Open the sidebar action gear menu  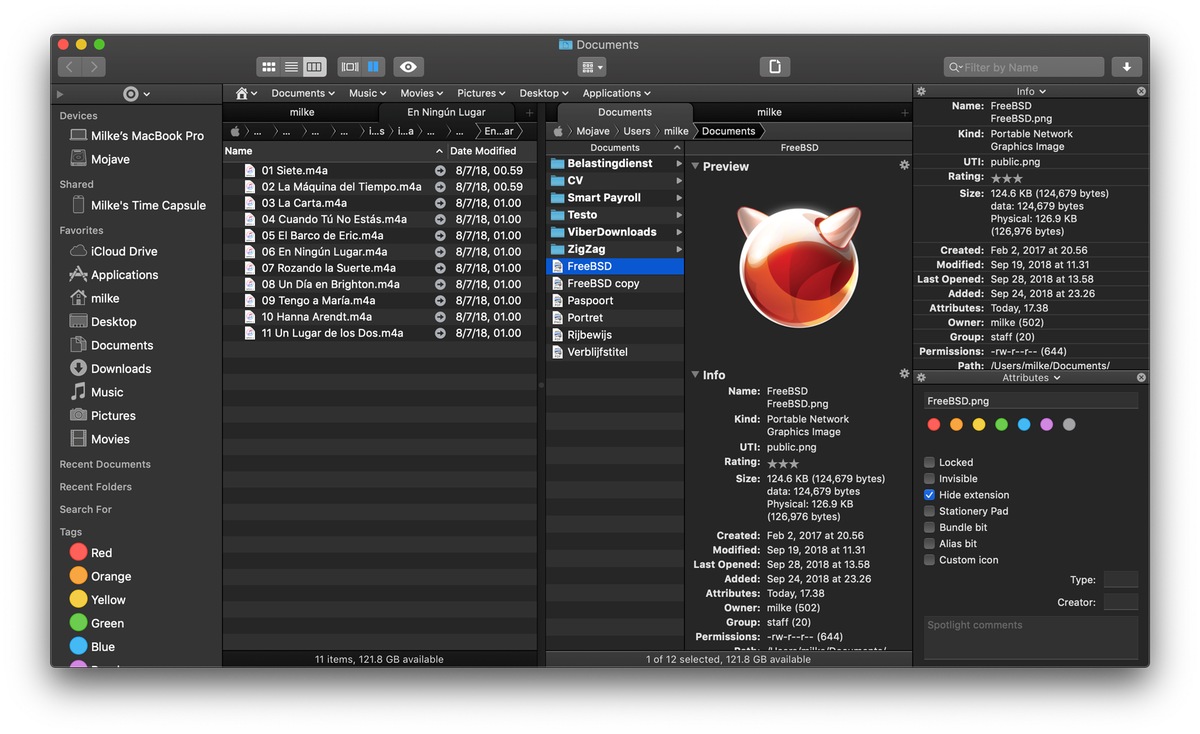(x=136, y=93)
